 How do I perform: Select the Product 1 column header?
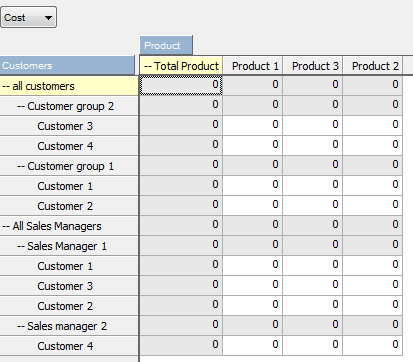253,66
